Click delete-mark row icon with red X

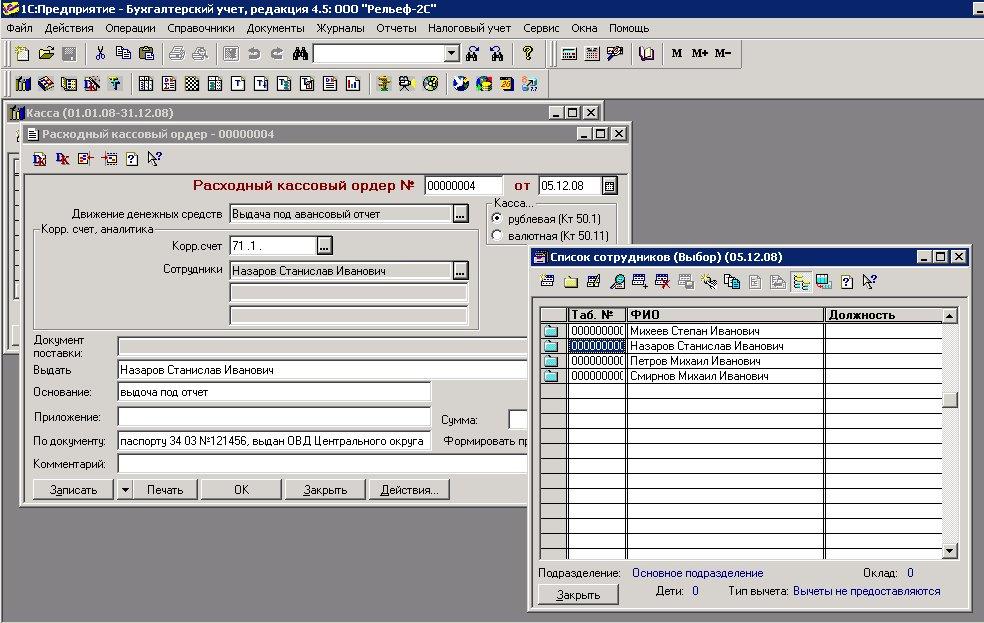coord(663,282)
